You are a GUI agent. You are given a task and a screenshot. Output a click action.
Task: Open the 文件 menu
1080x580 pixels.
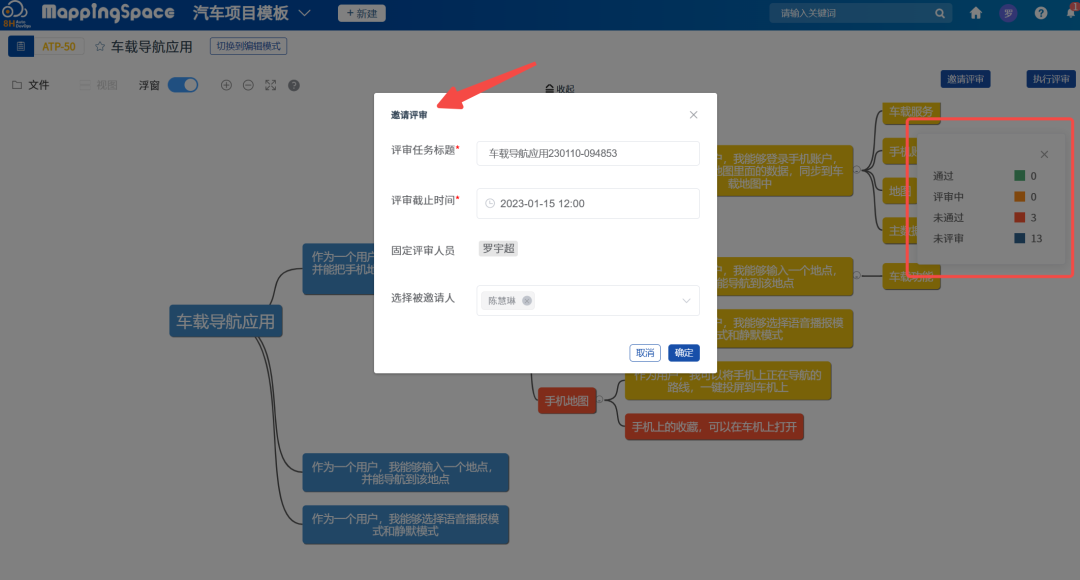pyautogui.click(x=30, y=85)
